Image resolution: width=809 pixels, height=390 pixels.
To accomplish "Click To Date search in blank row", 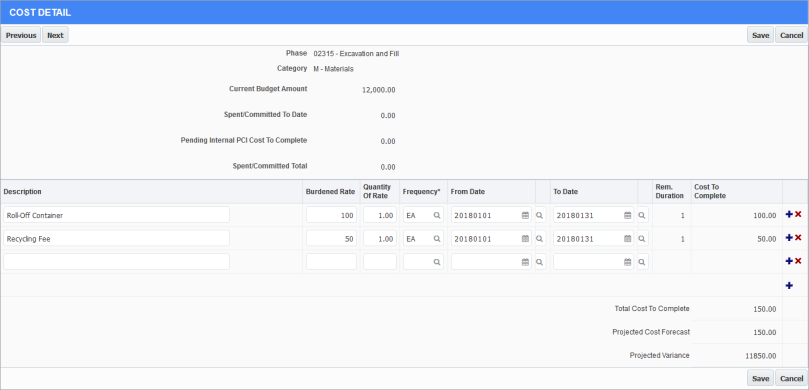I will coord(642,262).
